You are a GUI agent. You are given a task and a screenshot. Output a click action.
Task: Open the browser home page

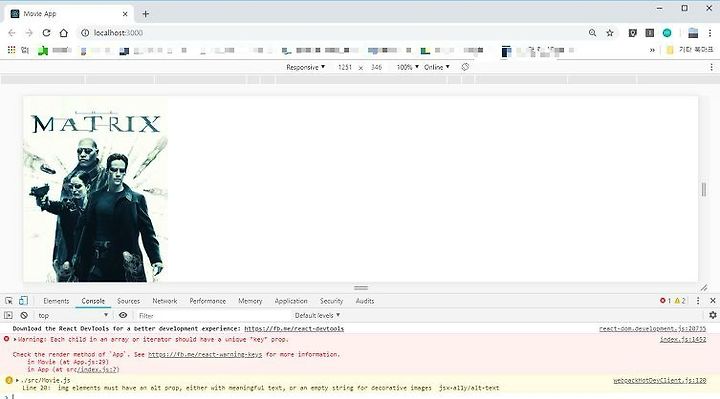[x=64, y=33]
